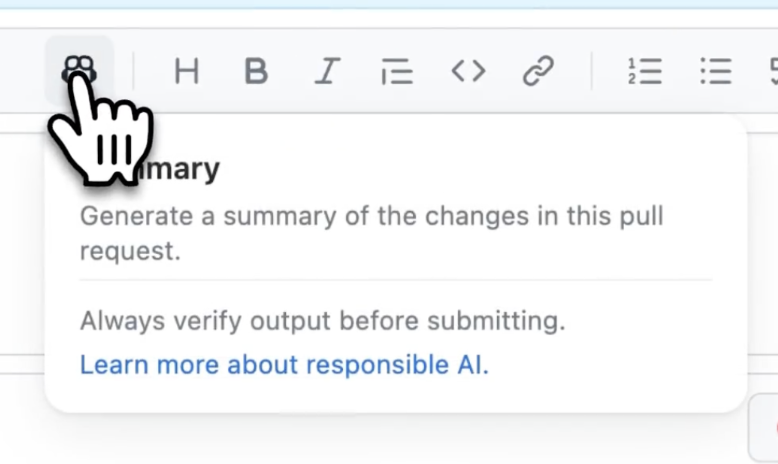This screenshot has height=464, width=778.
Task: Click the Copilot summary icon
Action: pos(80,70)
